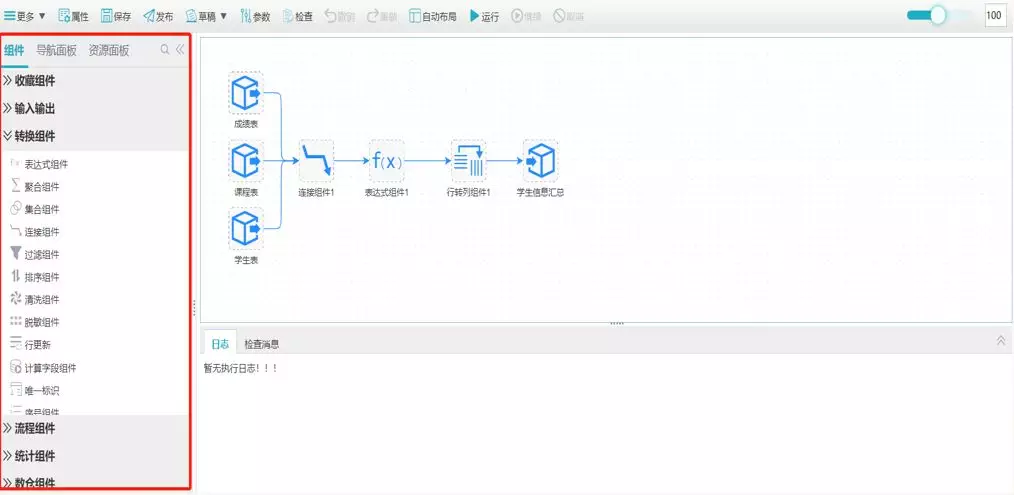Screen dimensions: 1014x495
Task: Open the 更多 (More) dropdown menu
Action: pyautogui.click(x=26, y=16)
